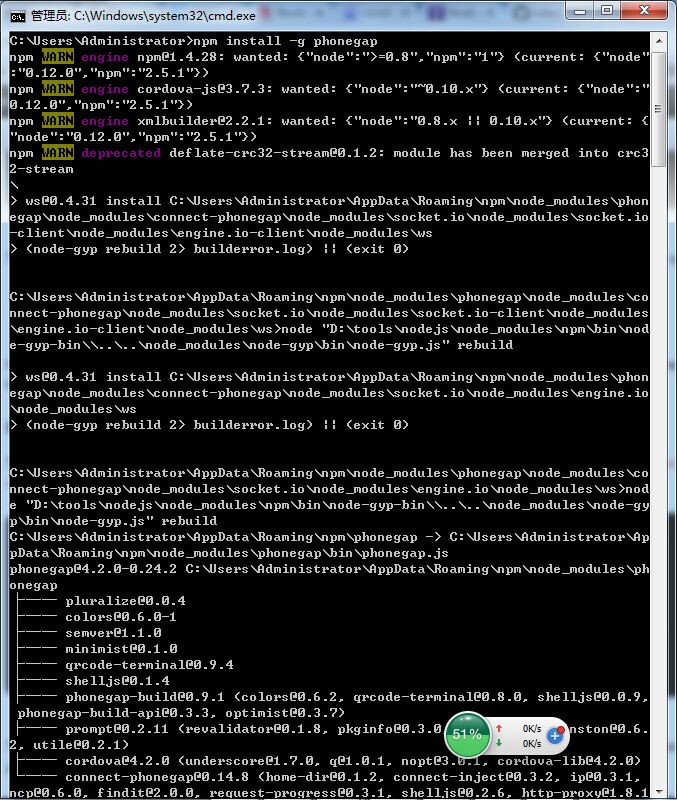Click the 'pluralize@0.0.4' dependency row
The width and height of the screenshot is (677, 800).
126,601
